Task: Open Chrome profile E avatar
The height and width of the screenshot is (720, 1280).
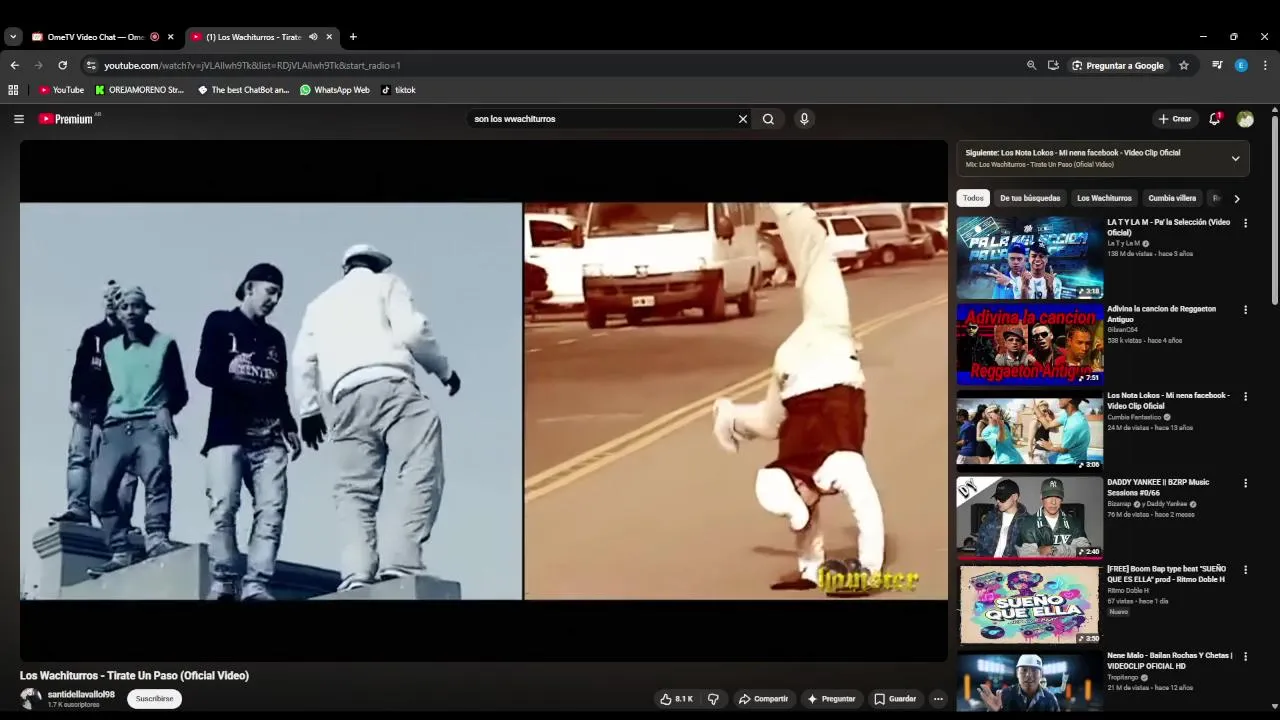Action: [x=1241, y=65]
